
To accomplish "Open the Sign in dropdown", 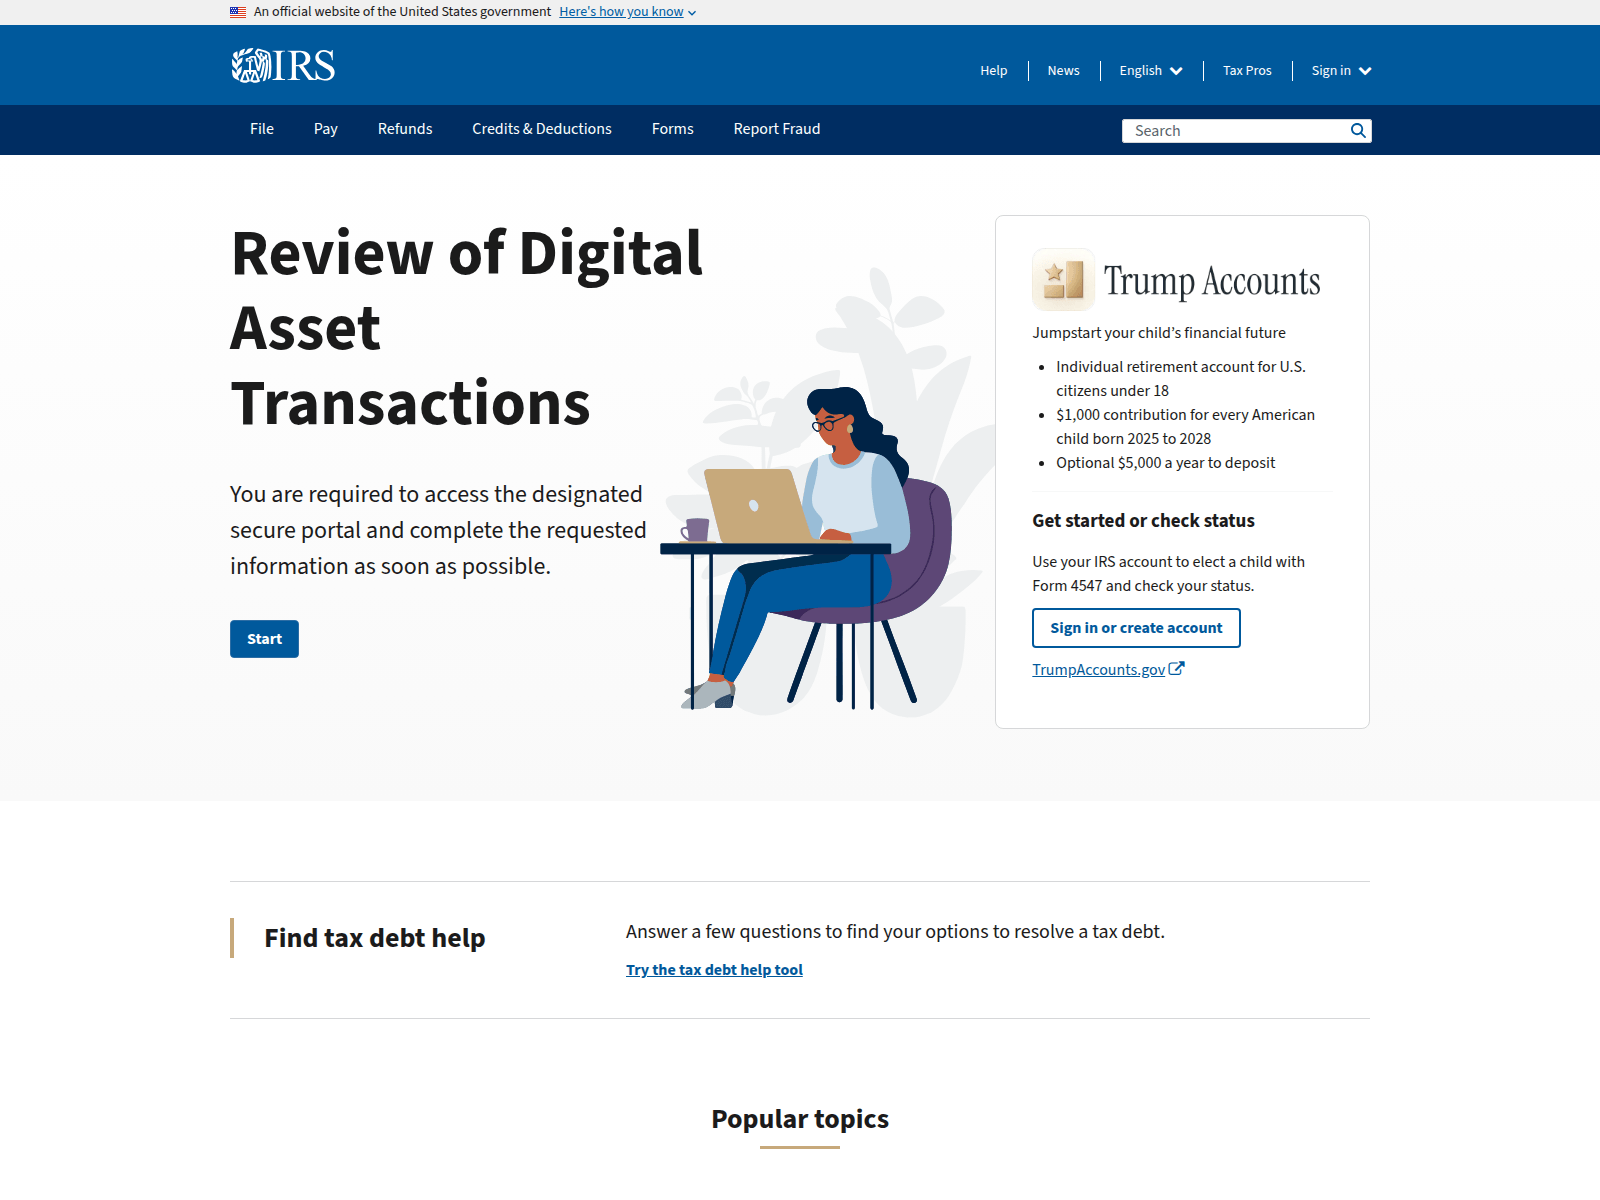I will coord(1341,71).
